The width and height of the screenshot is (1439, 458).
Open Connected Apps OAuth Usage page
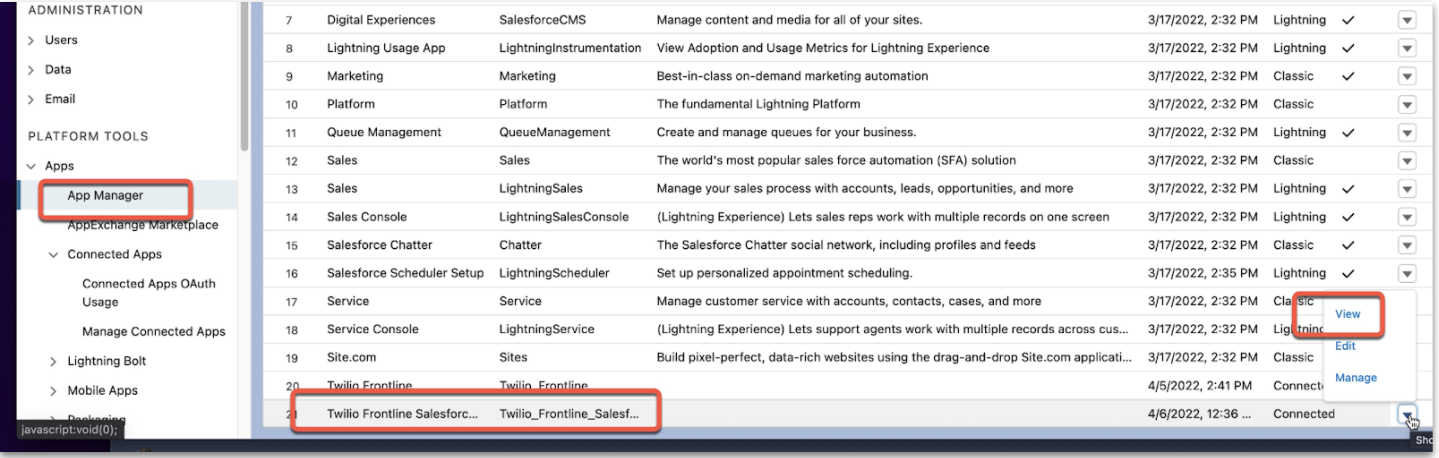pyautogui.click(x=149, y=293)
